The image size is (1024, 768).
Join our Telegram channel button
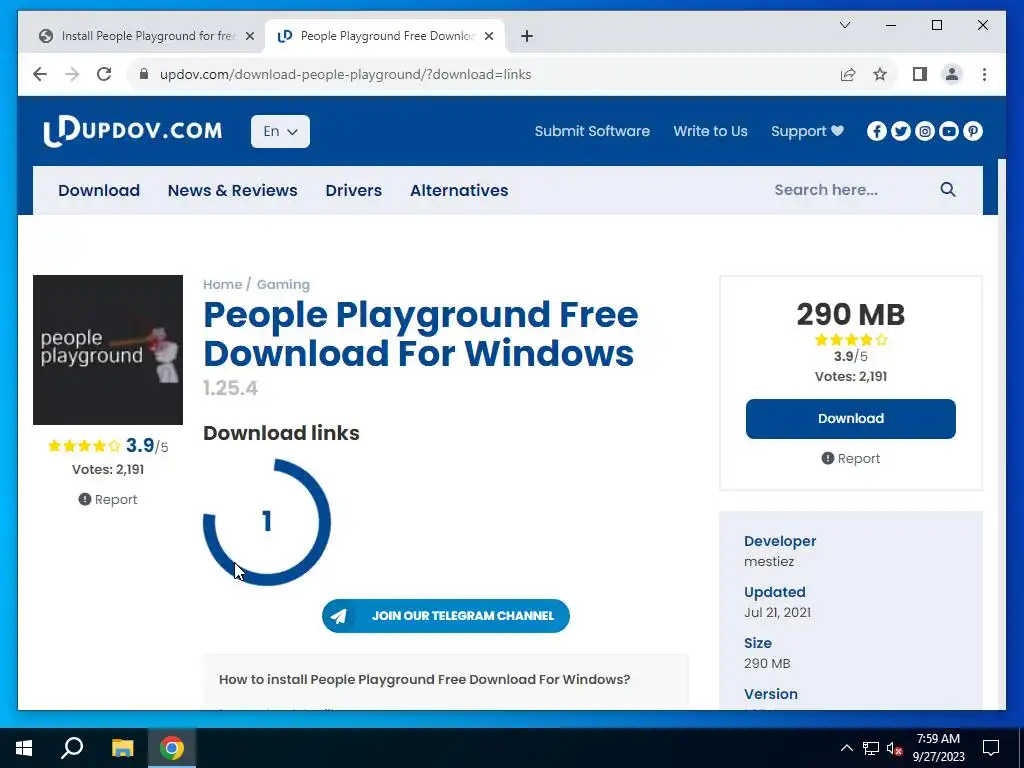click(x=445, y=616)
